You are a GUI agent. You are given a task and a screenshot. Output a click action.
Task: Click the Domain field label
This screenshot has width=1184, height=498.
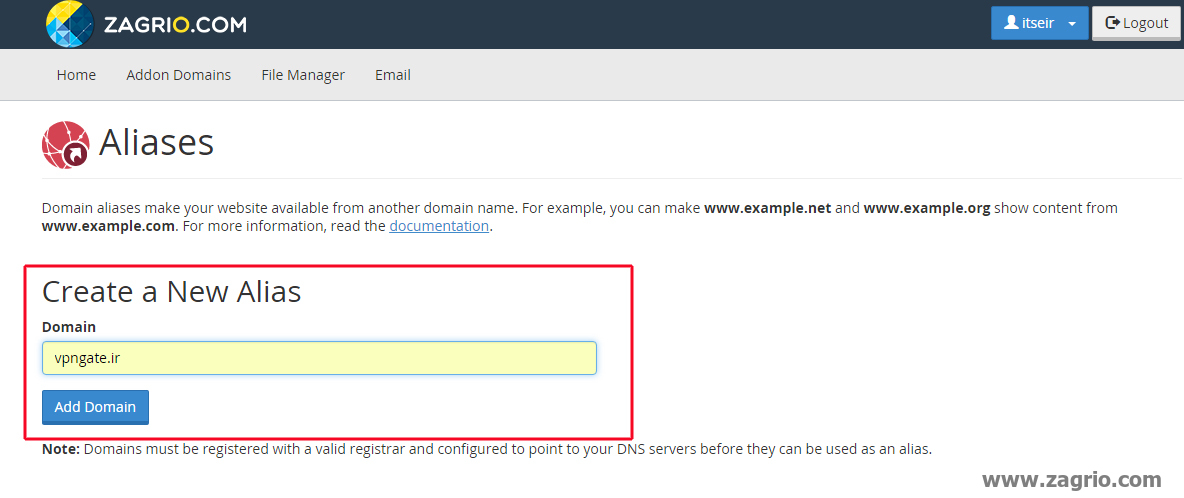pyautogui.click(x=69, y=327)
